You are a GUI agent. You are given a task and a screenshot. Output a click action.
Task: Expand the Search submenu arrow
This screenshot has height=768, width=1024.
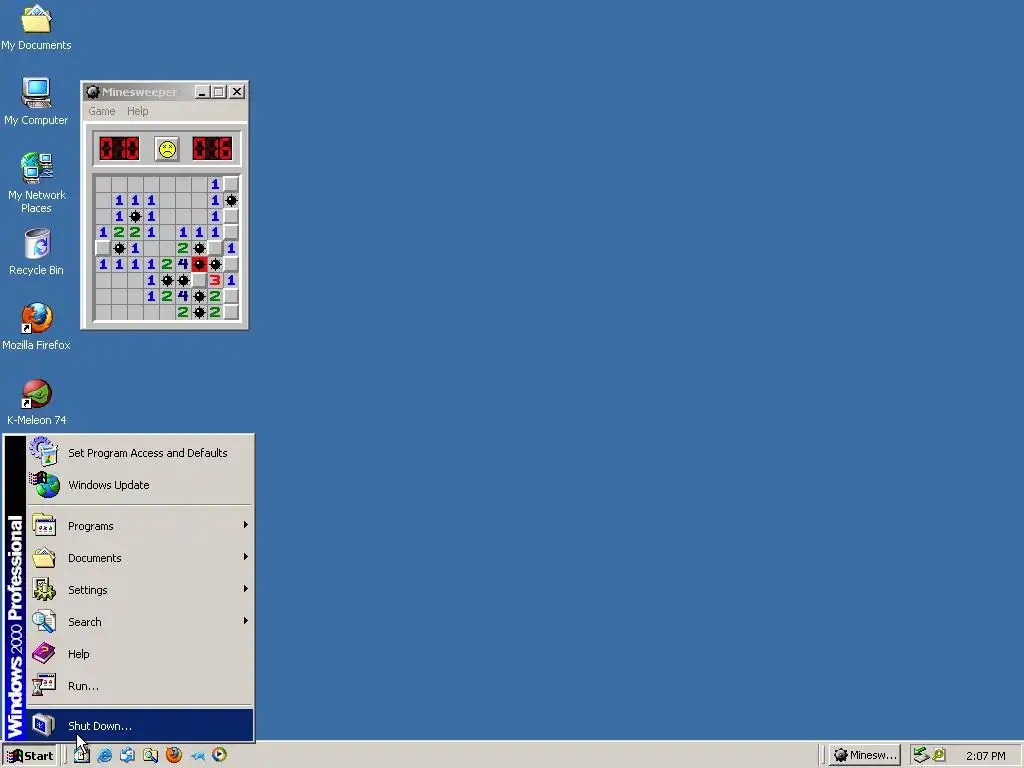[246, 621]
